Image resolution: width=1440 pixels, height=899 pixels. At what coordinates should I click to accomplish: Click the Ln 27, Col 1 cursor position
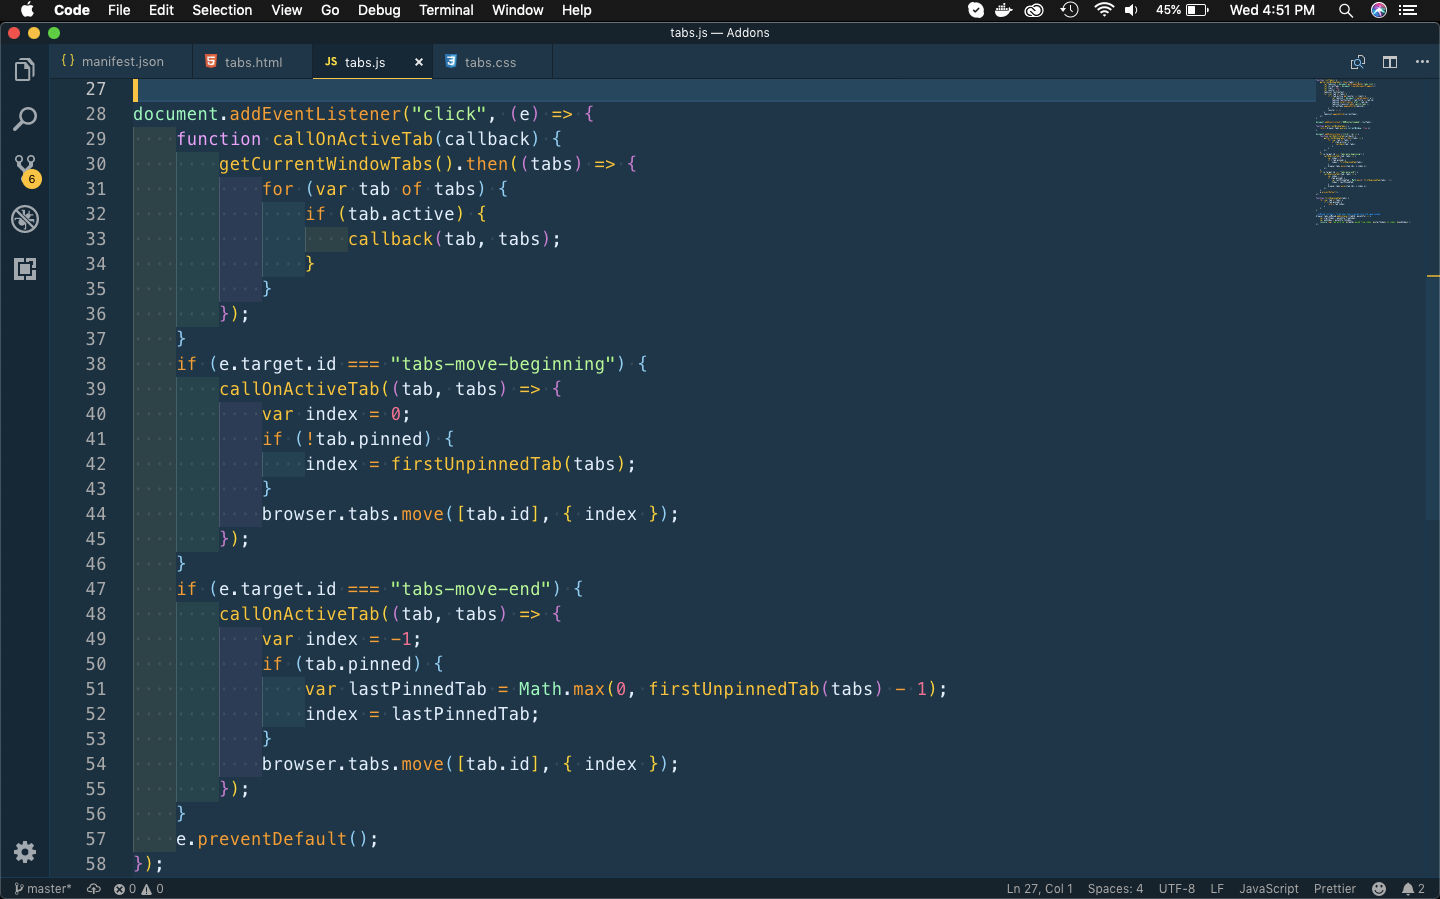[x=1039, y=889]
